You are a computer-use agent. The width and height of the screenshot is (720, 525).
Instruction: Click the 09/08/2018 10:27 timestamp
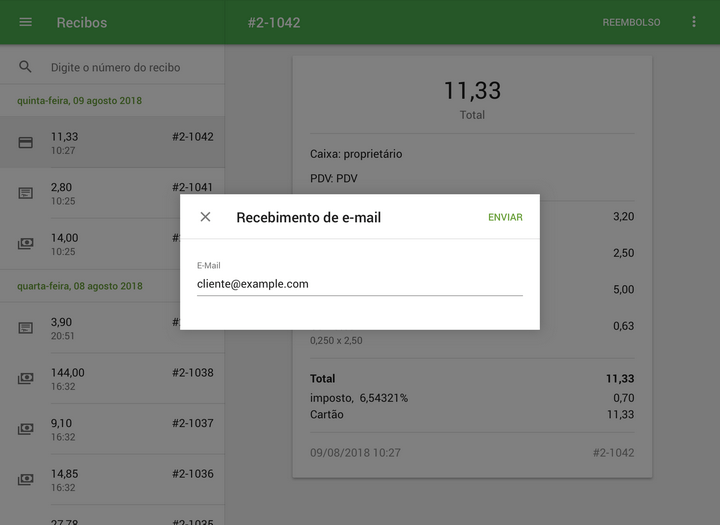(x=355, y=453)
